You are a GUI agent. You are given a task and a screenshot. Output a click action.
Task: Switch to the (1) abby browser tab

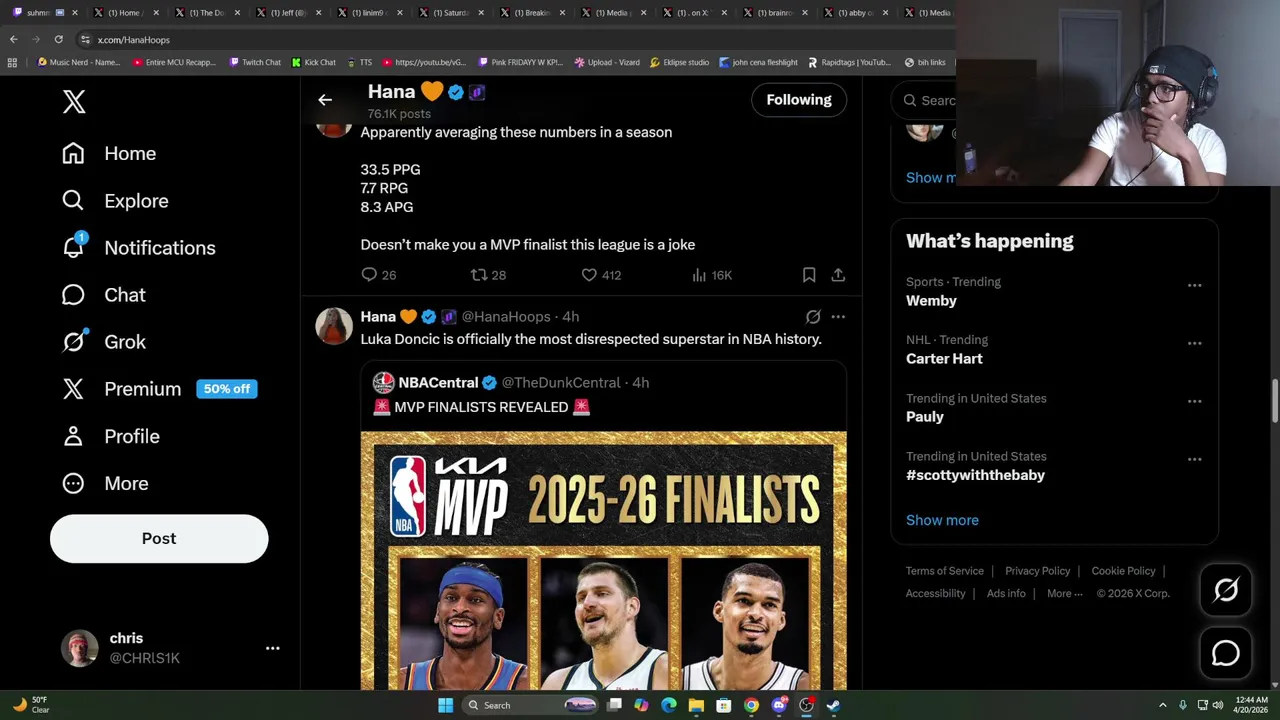click(x=855, y=13)
